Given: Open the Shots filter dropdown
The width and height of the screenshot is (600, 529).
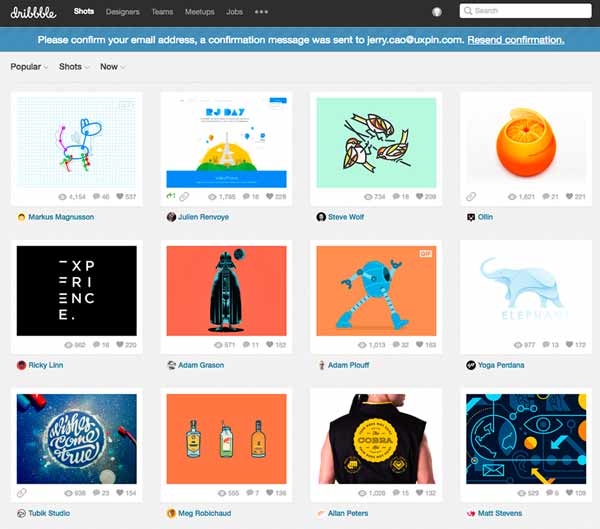Looking at the screenshot, I should [x=74, y=67].
